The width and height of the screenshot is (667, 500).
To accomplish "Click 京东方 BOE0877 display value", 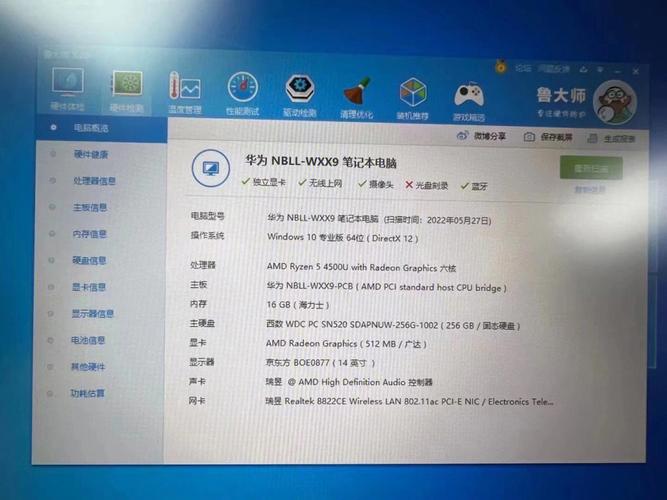I will (x=320, y=363).
